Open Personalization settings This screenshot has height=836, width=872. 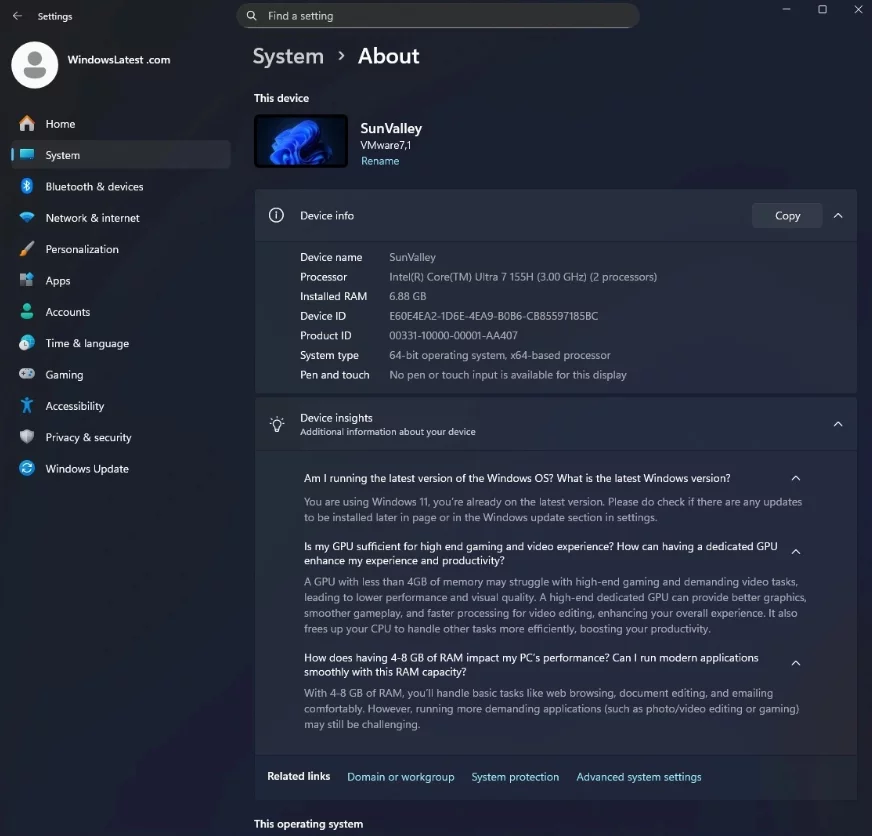click(x=121, y=249)
